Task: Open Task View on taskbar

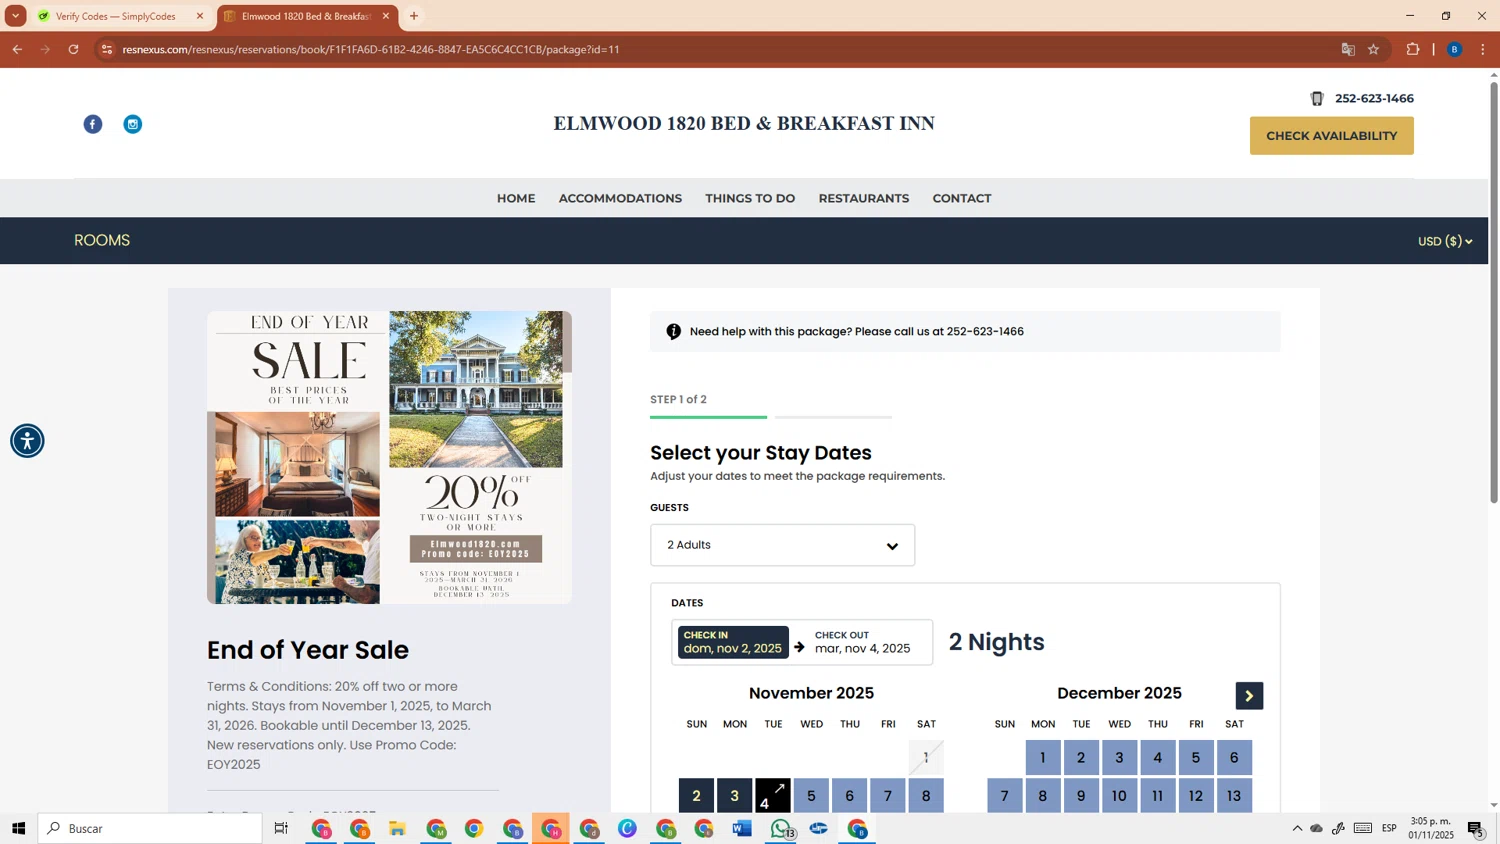Action: 281,828
